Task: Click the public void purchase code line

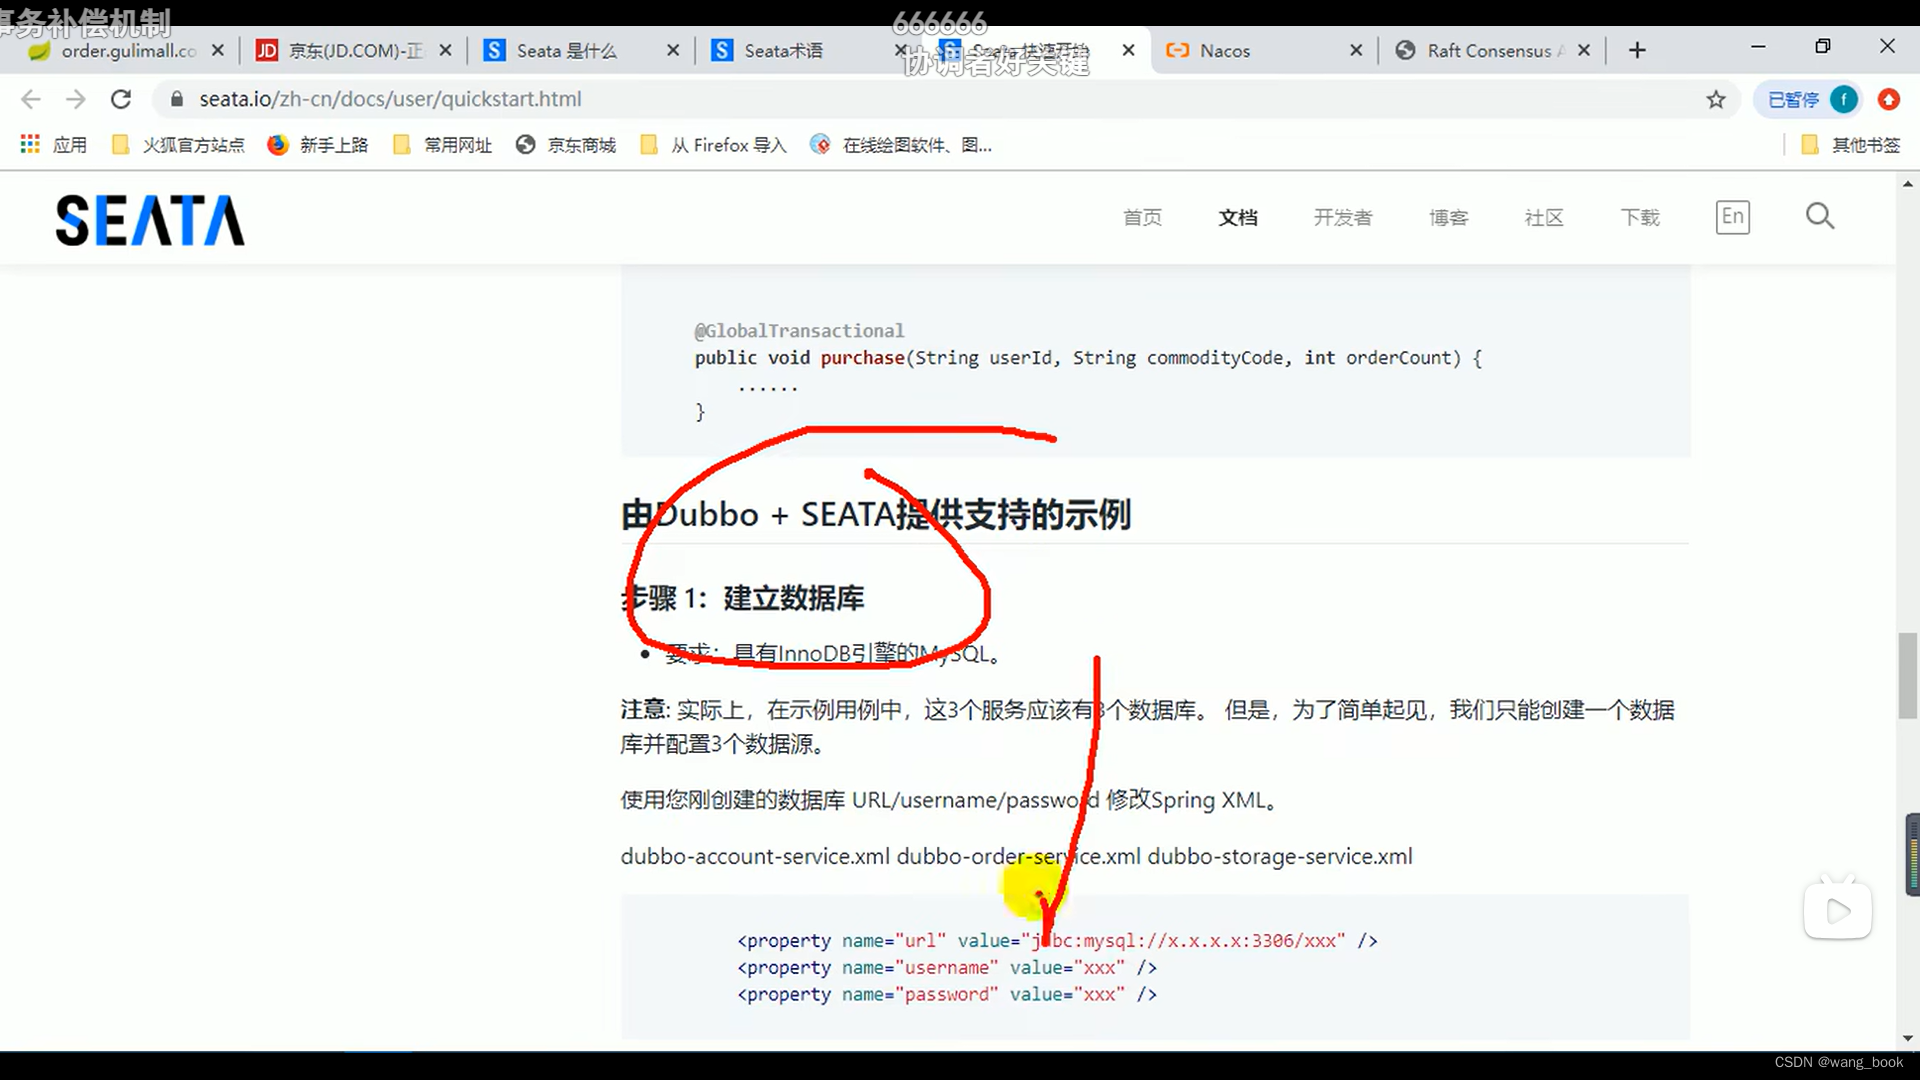Action: (x=1088, y=358)
